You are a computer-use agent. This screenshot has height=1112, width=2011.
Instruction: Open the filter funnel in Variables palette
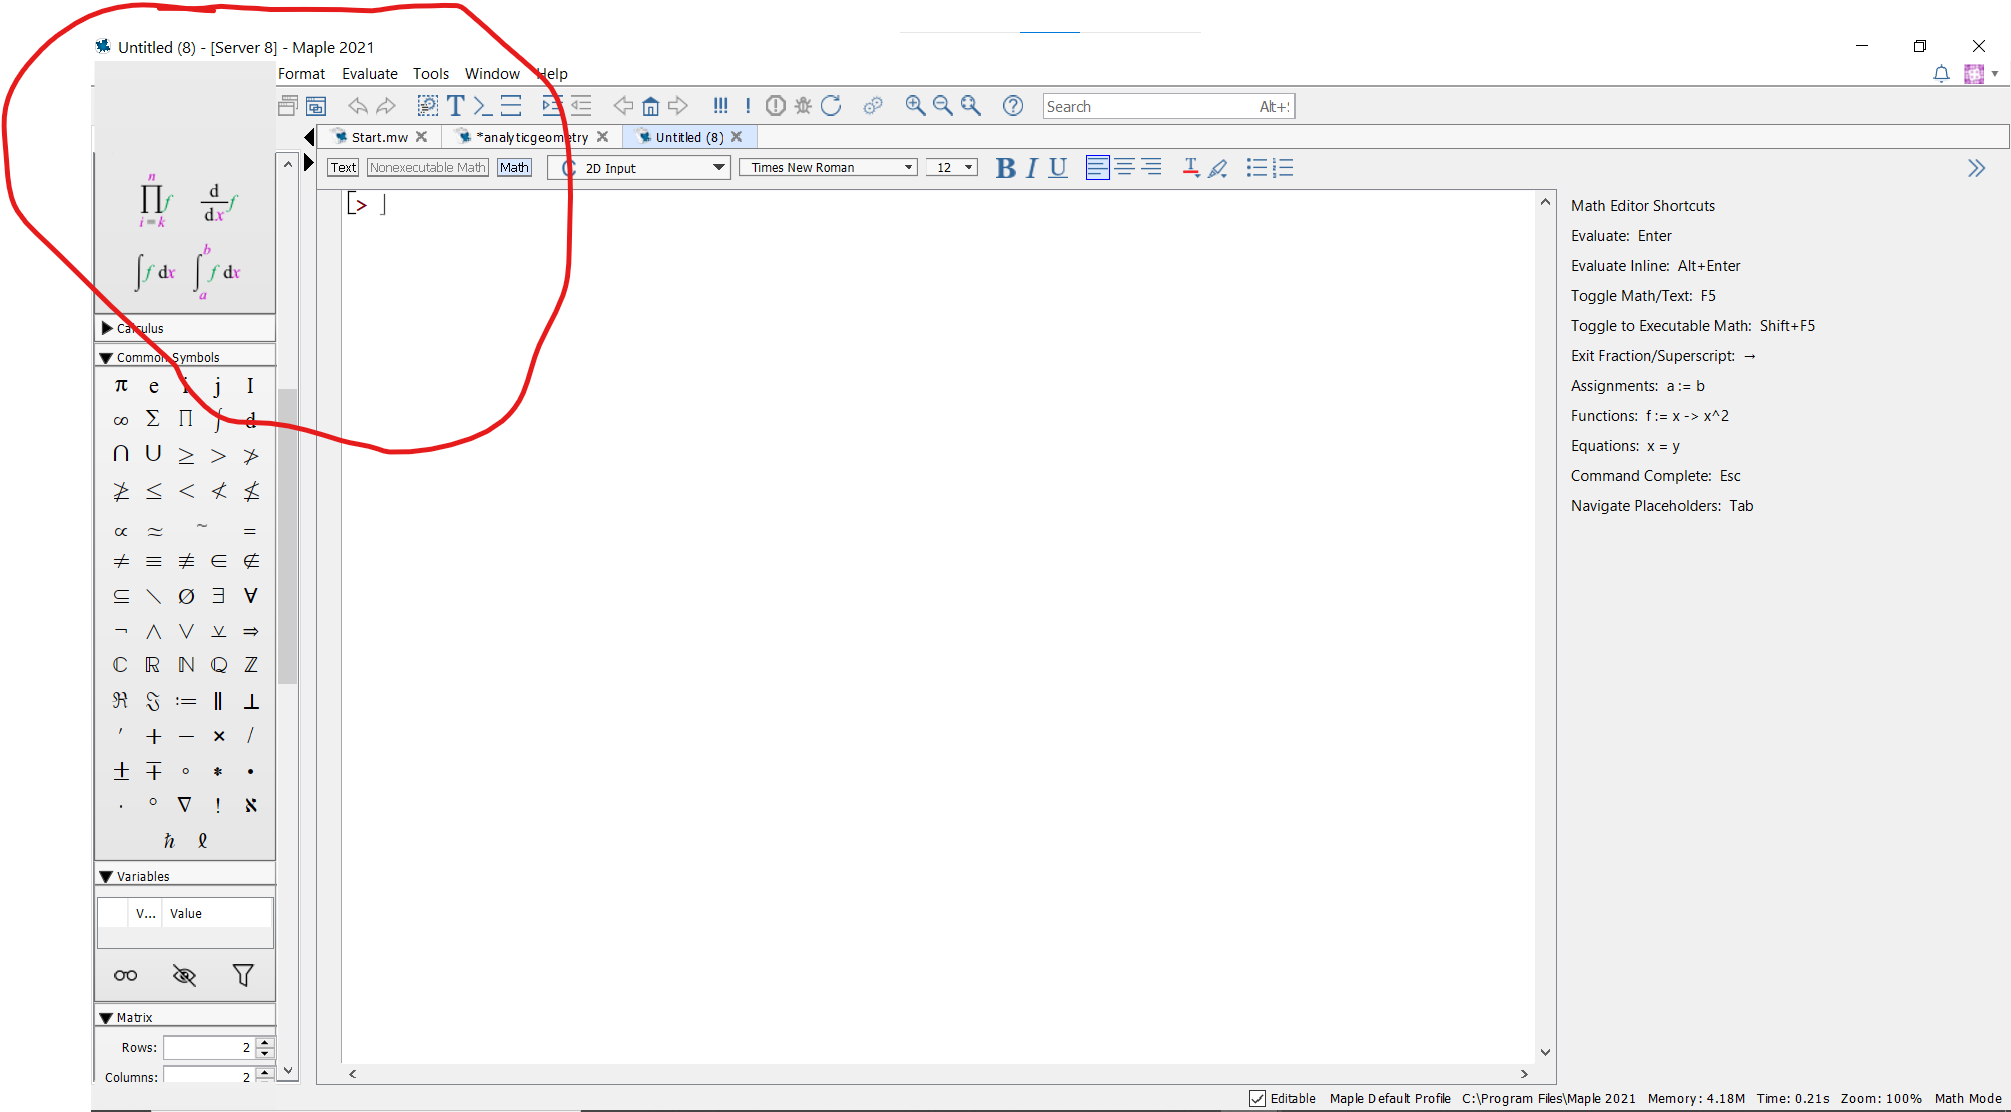pos(243,975)
